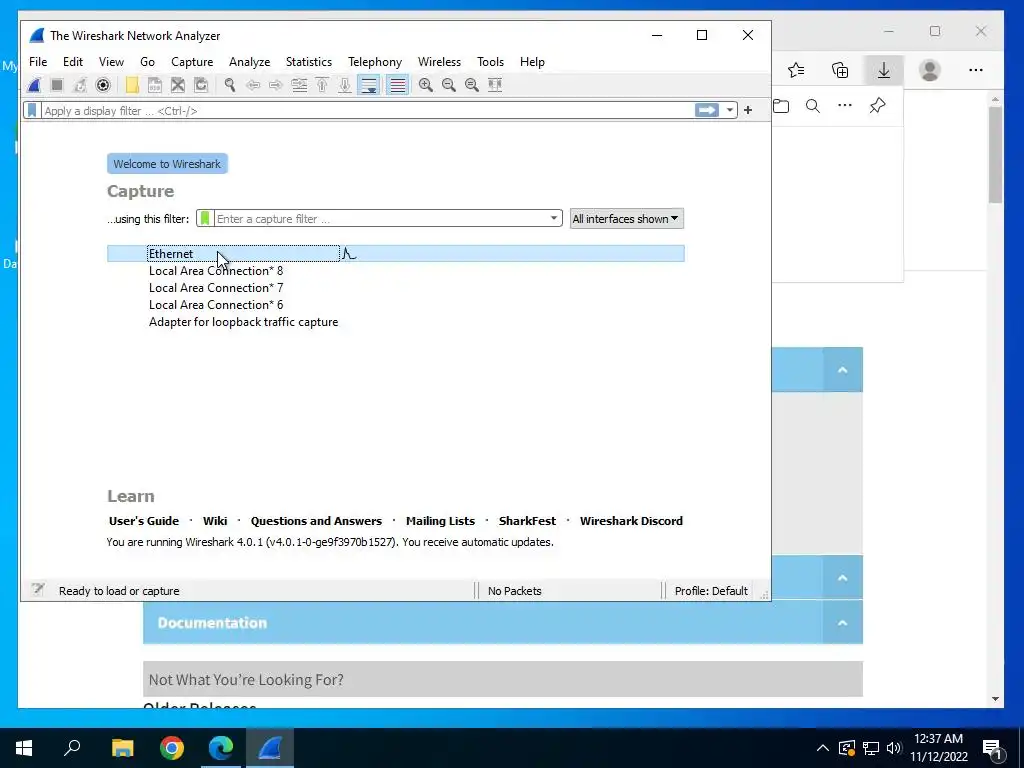This screenshot has height=768, width=1024.
Task: Open Wireshark Discord link
Action: (x=631, y=520)
